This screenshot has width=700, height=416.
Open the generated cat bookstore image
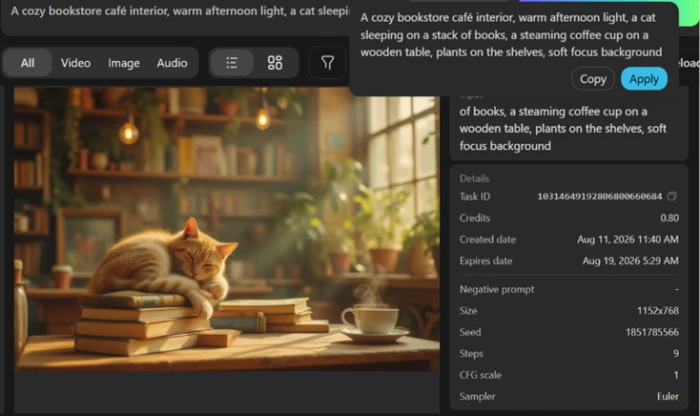(x=227, y=229)
